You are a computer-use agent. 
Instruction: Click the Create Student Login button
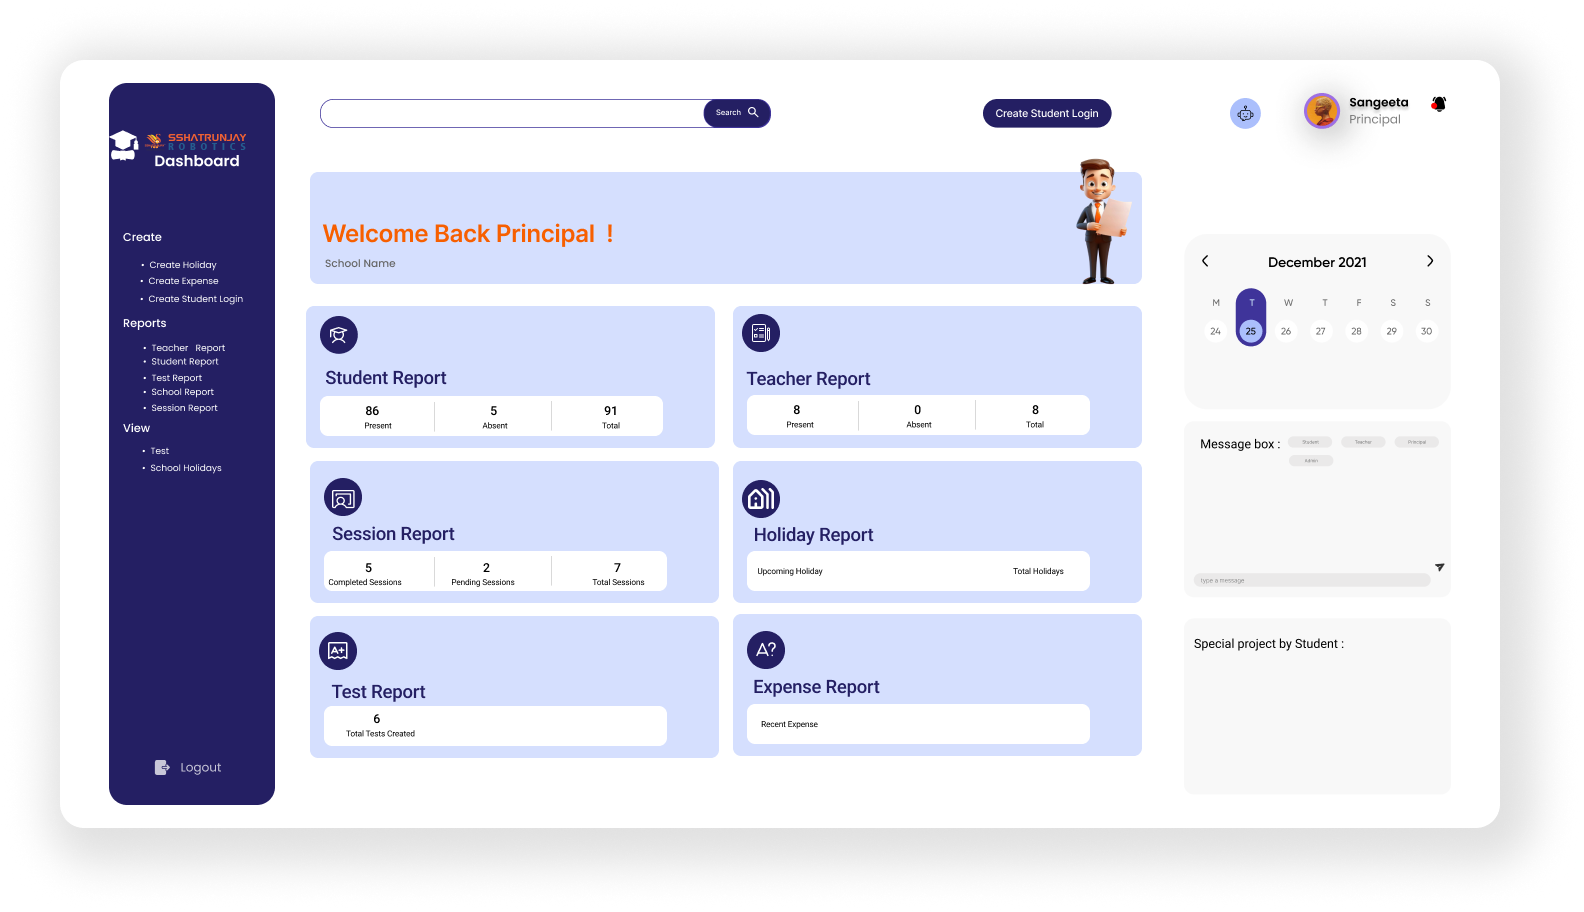[x=1047, y=114]
